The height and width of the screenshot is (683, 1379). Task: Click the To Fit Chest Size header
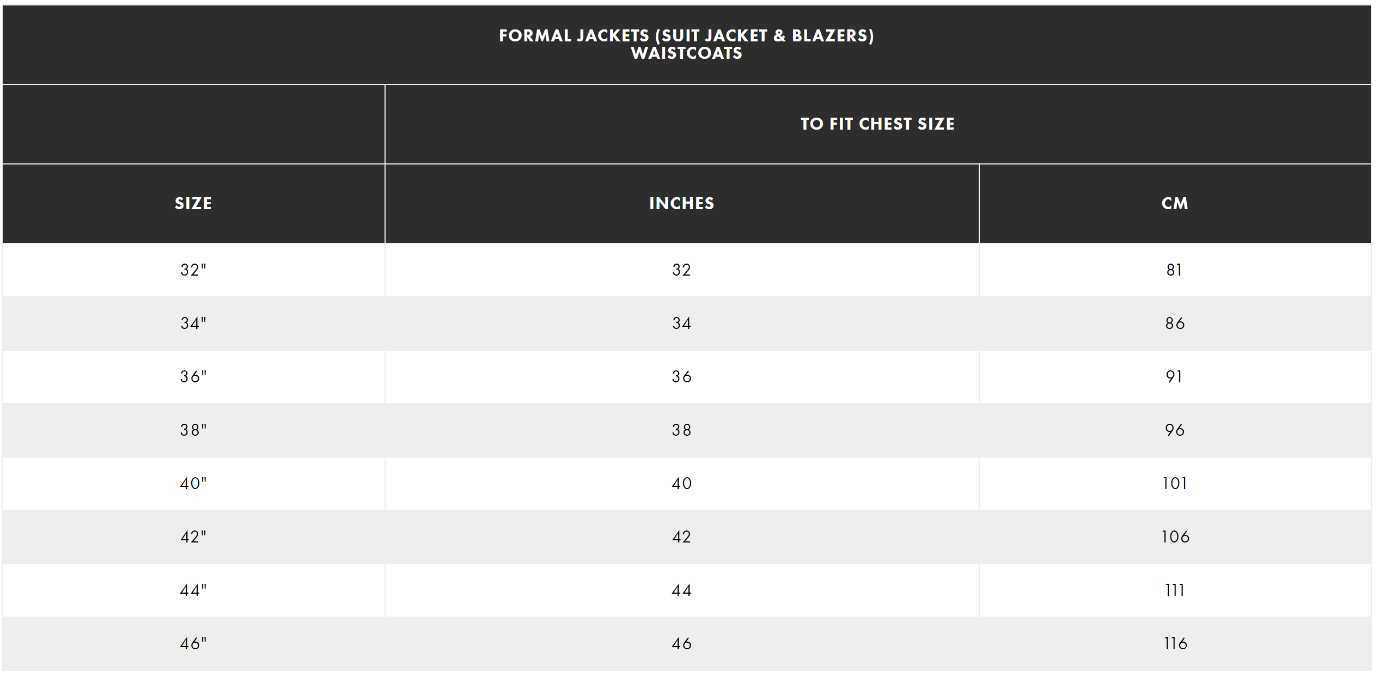click(877, 124)
